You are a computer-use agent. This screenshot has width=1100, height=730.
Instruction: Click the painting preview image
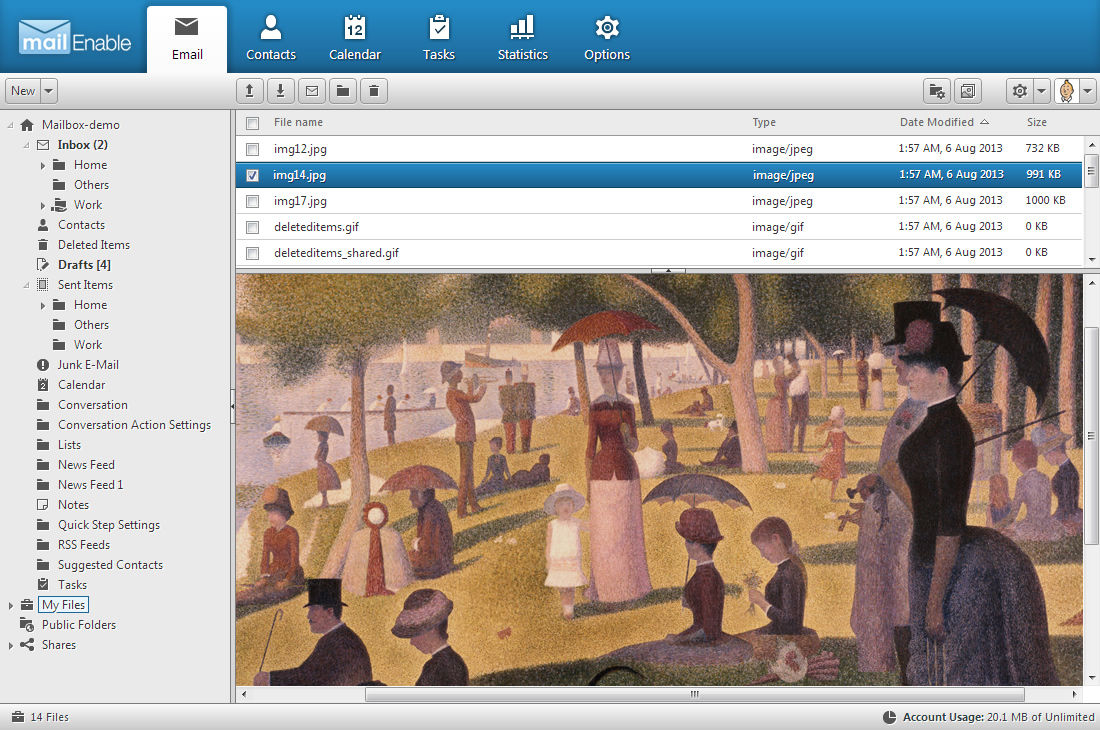(x=659, y=480)
